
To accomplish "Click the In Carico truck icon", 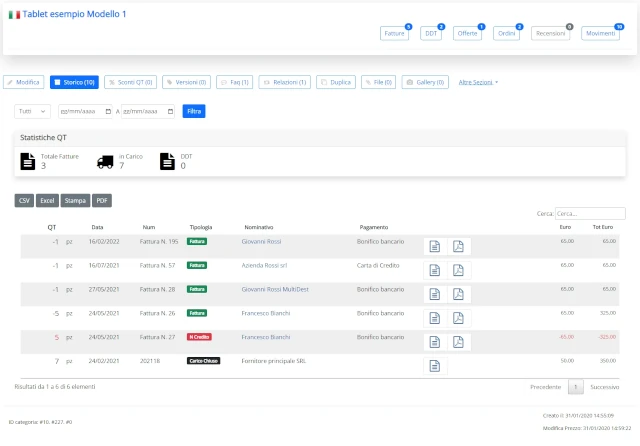I will tap(105, 162).
